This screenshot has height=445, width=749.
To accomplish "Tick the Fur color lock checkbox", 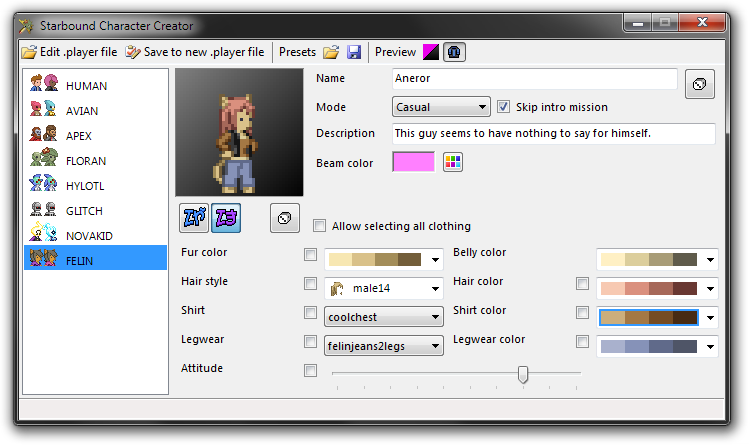I will point(310,254).
